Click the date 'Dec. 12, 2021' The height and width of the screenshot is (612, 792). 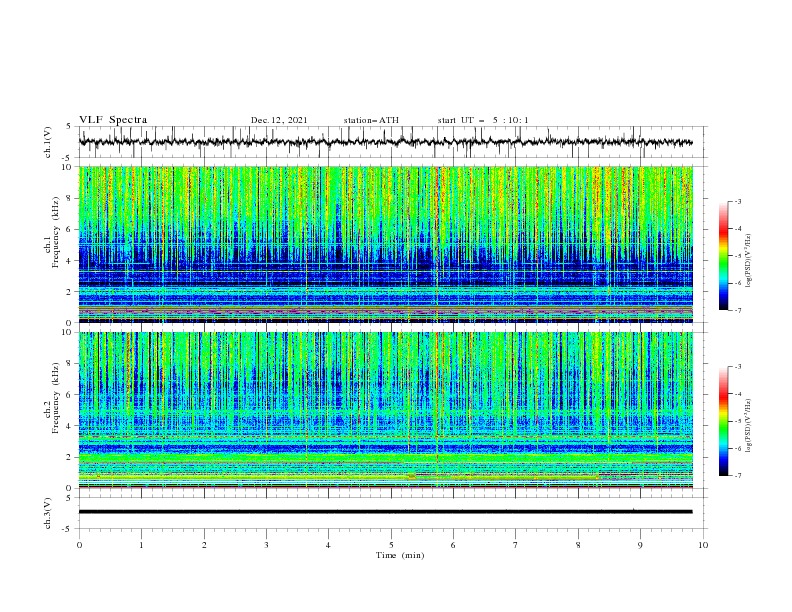[279, 120]
